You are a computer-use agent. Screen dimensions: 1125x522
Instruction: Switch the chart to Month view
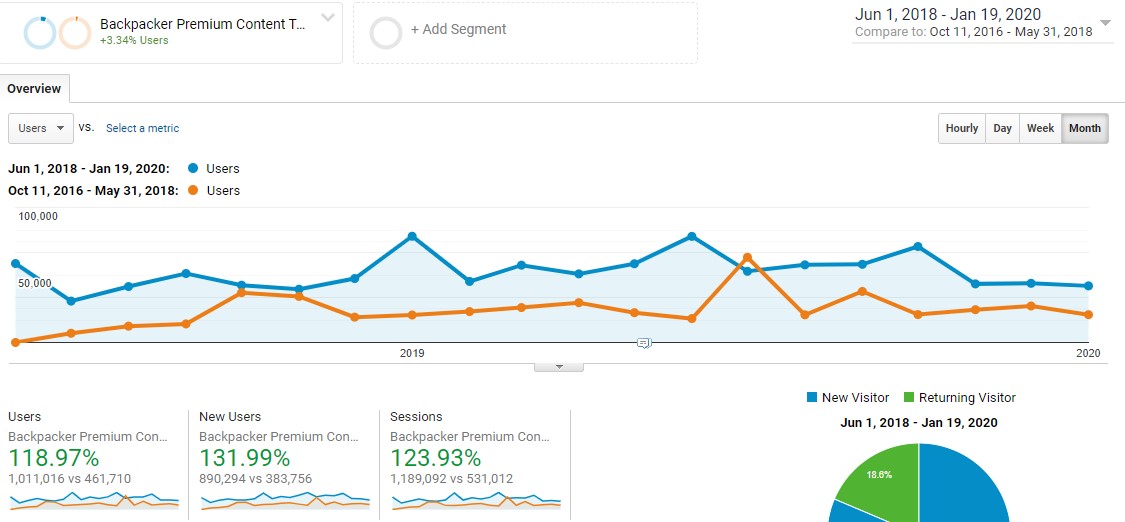(1084, 128)
